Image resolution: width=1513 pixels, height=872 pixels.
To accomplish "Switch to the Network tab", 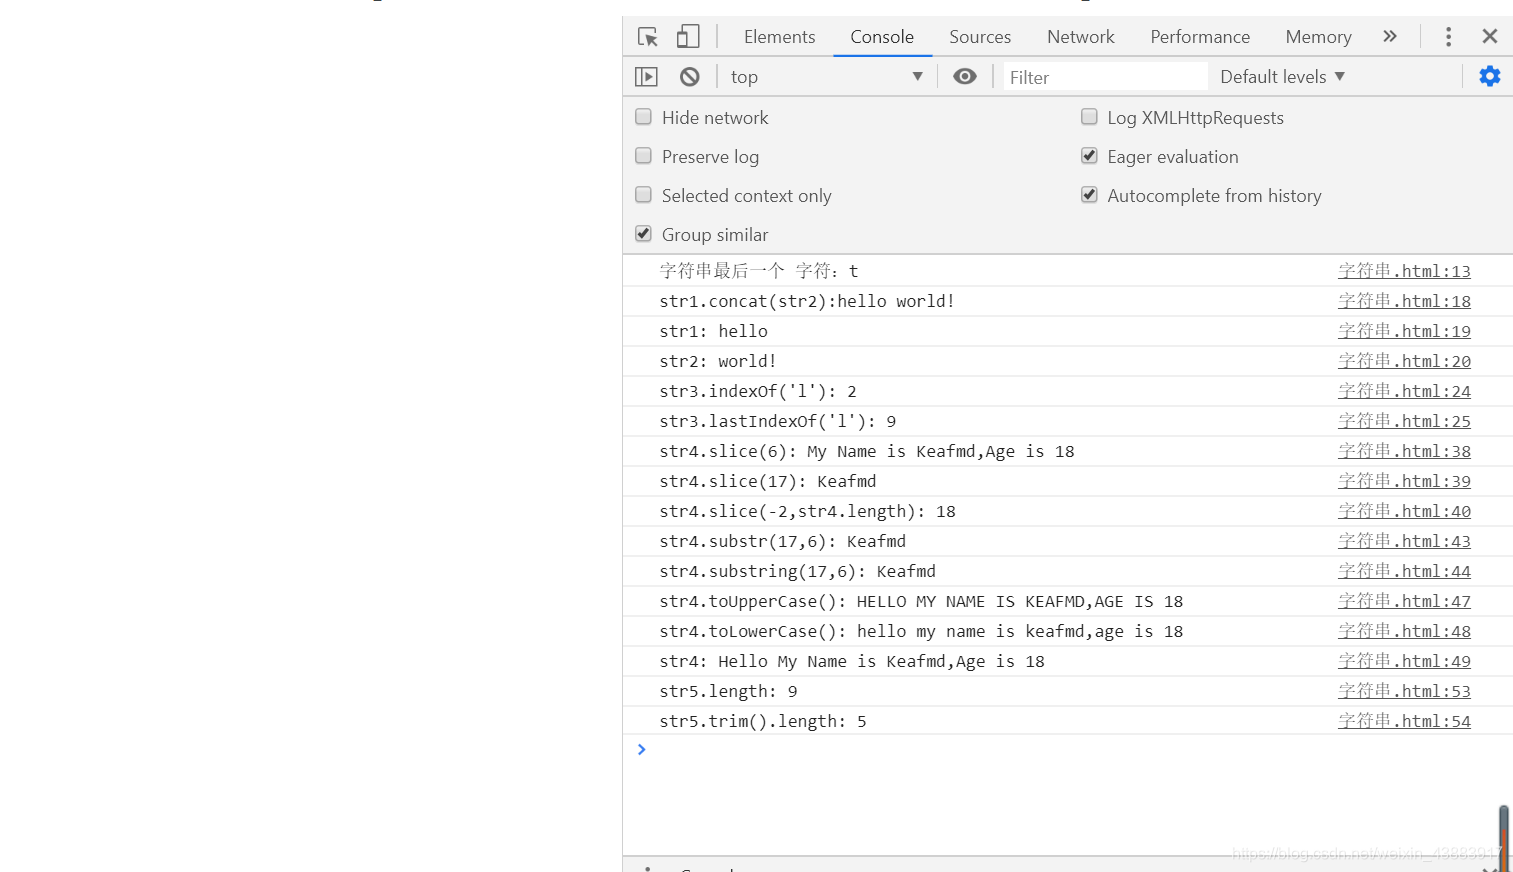I will (x=1081, y=37).
